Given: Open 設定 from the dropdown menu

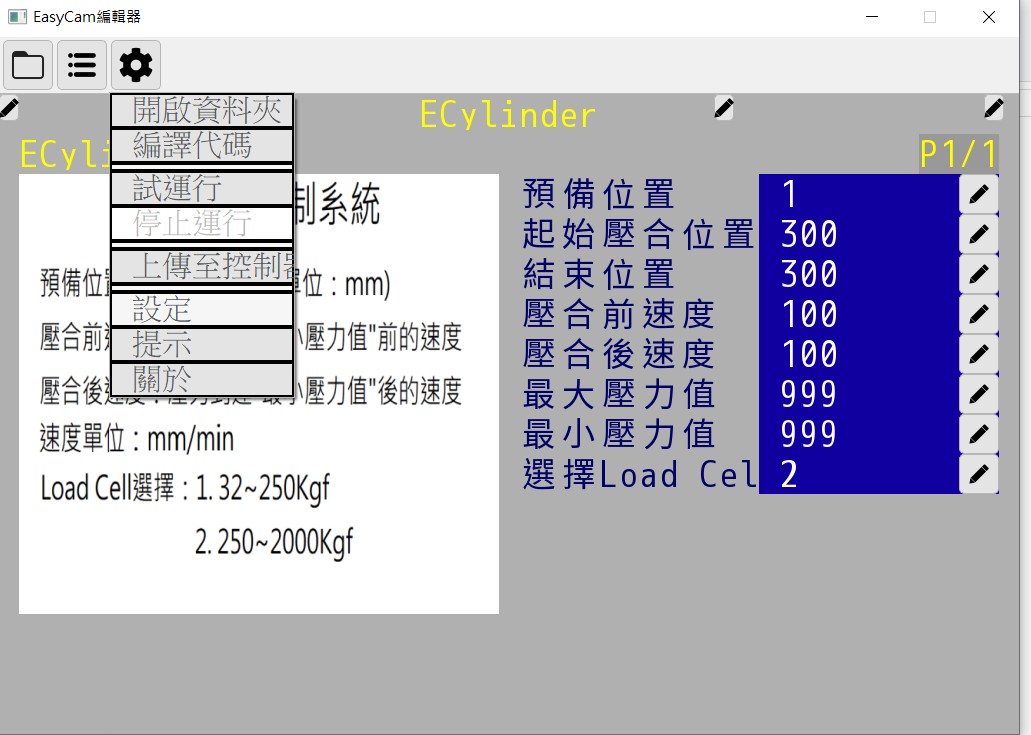Looking at the screenshot, I should click(x=202, y=310).
